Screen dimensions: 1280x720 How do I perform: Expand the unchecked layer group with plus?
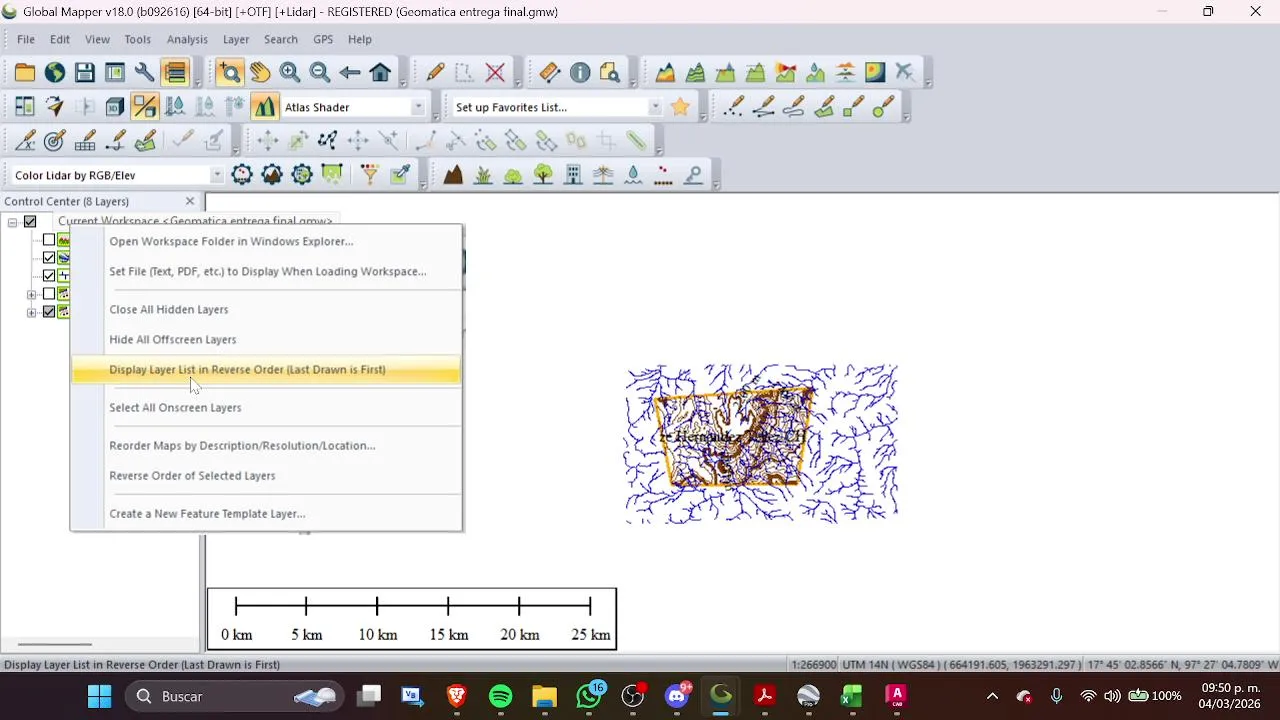pos(31,294)
